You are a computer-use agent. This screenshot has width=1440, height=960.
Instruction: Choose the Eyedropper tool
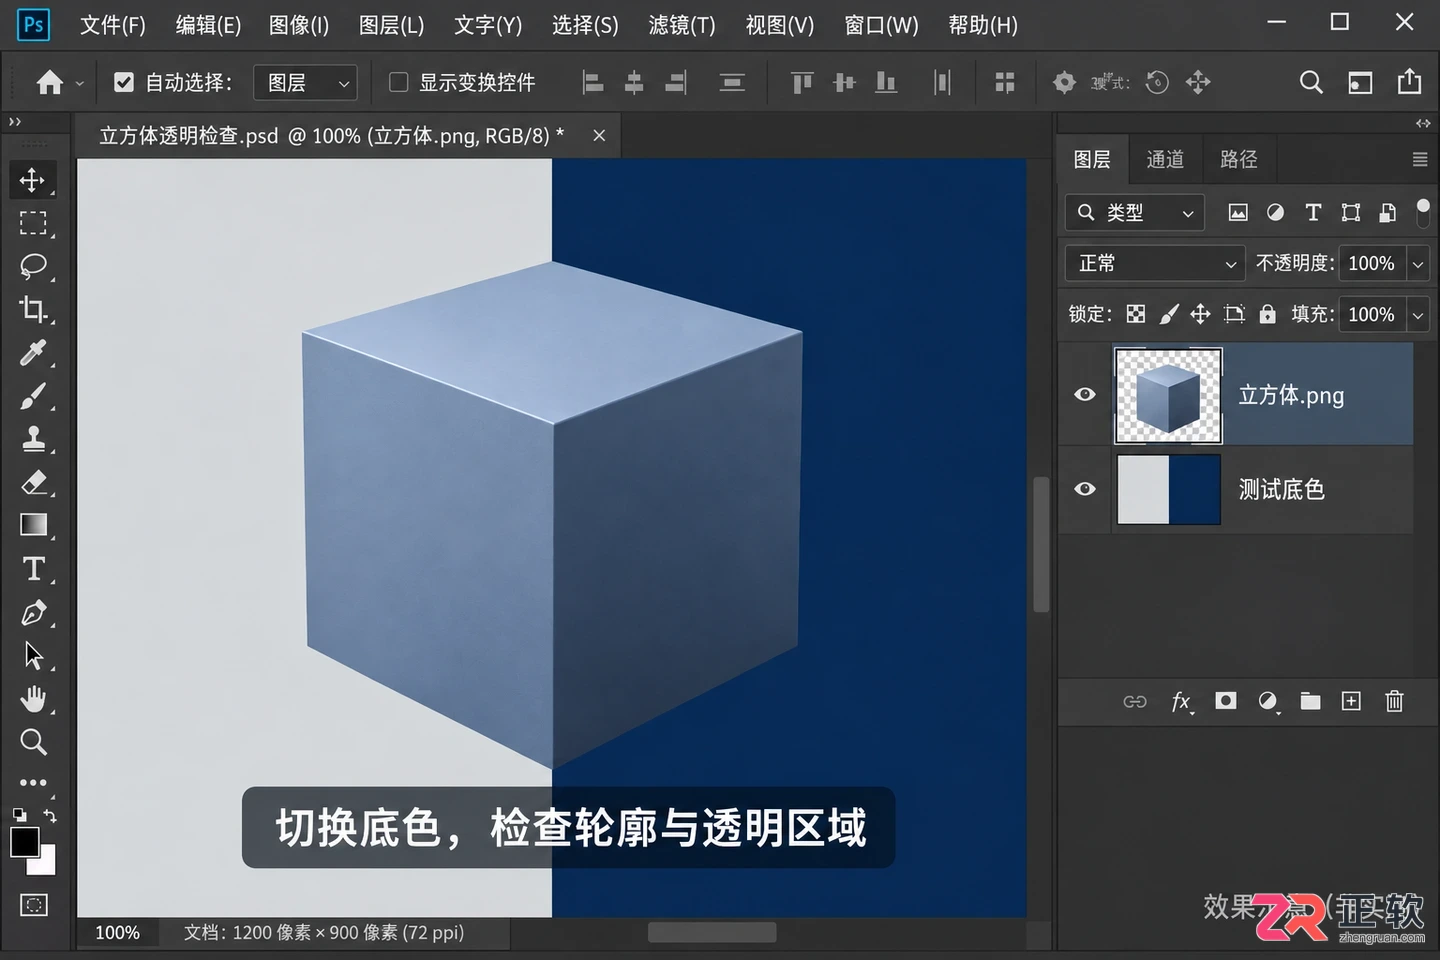(33, 353)
